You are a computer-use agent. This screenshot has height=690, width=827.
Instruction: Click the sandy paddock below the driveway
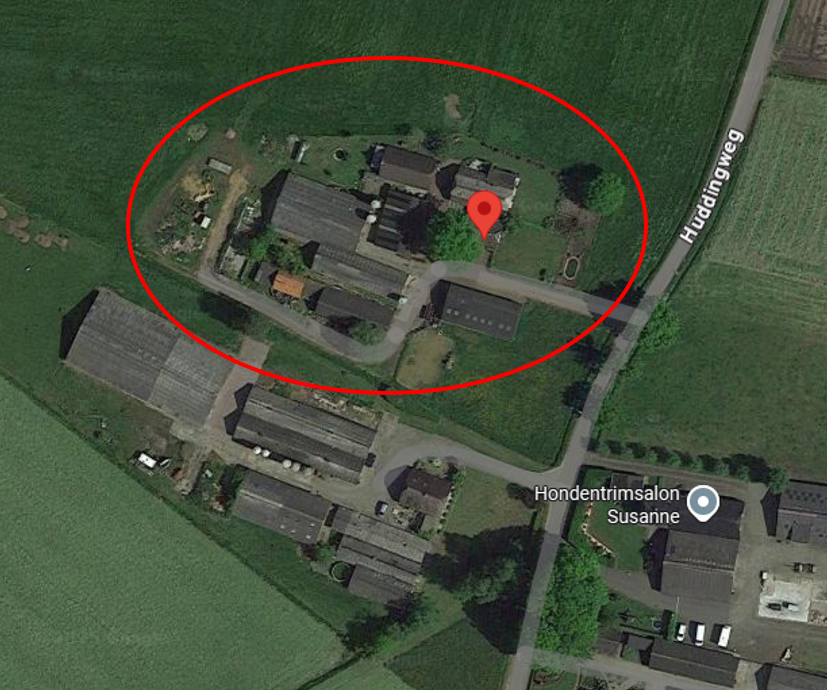[424, 357]
